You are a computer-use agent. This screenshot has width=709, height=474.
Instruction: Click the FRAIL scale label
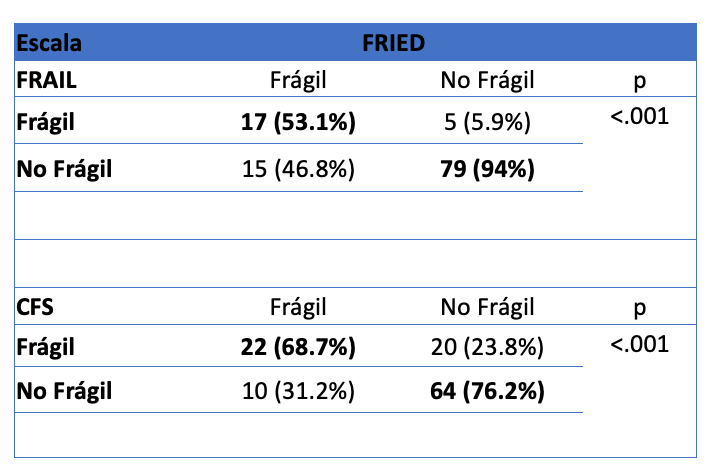pos(47,80)
